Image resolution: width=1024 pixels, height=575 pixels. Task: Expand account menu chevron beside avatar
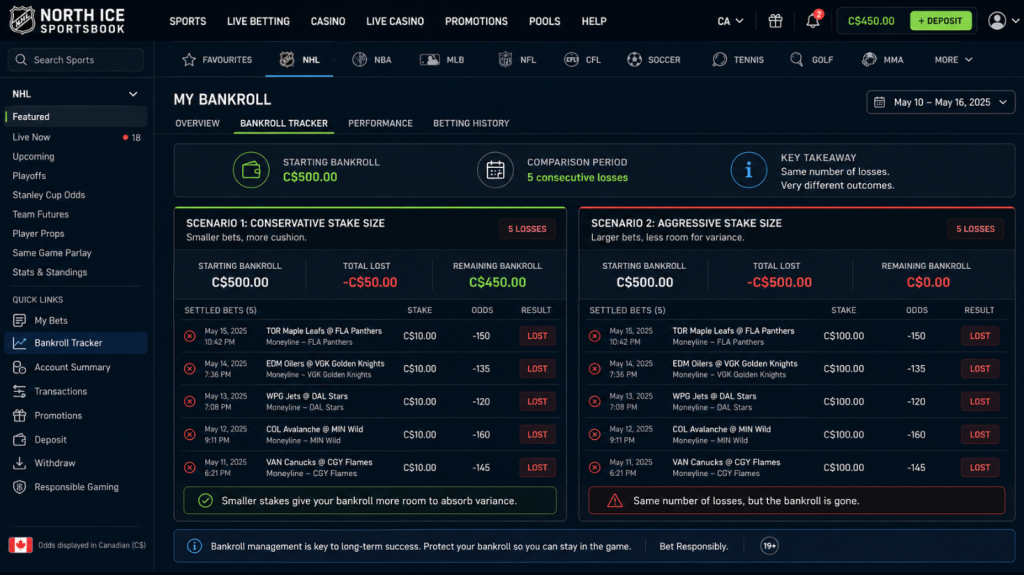[x=1015, y=21]
